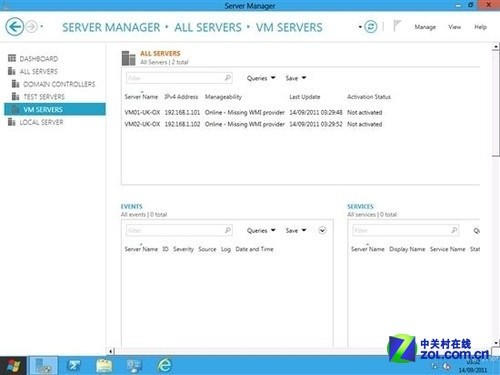500x375 pixels.
Task: Open the Test Servers group
Action: [x=44, y=97]
